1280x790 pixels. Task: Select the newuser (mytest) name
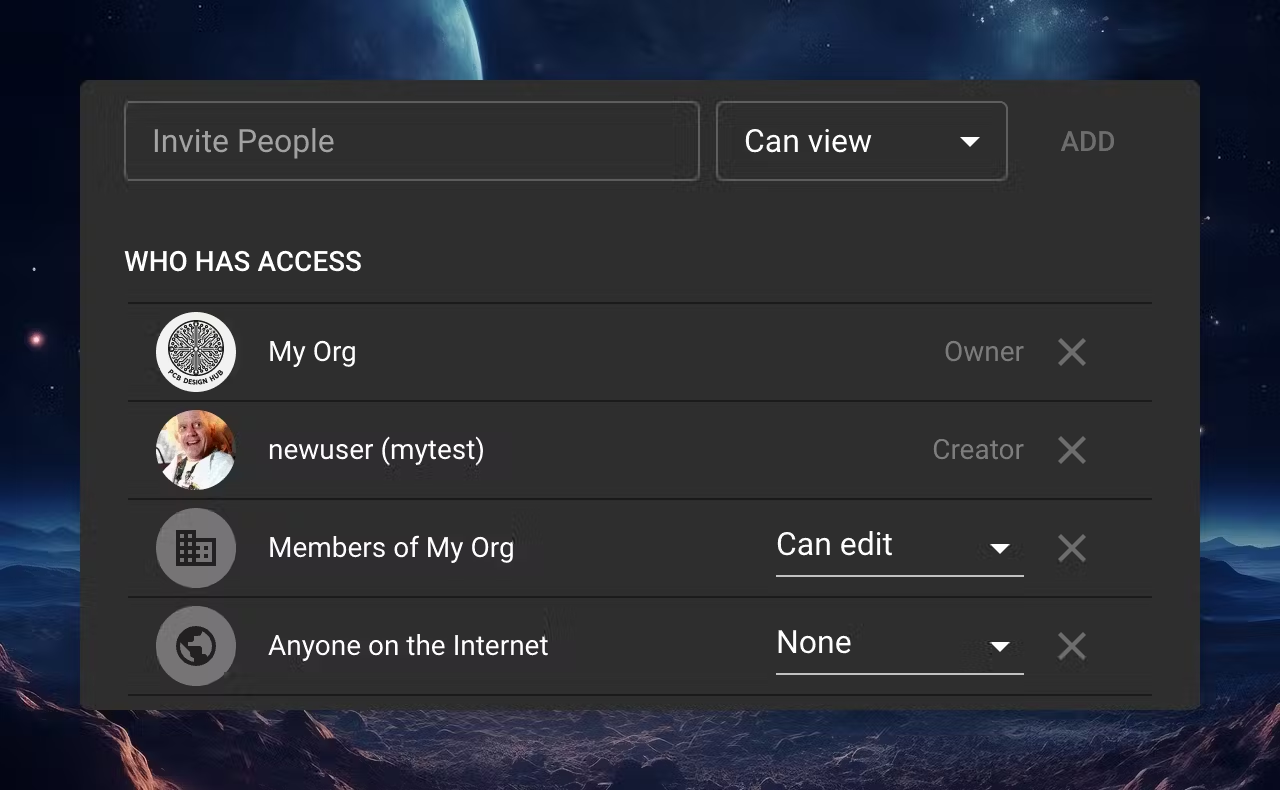(376, 450)
